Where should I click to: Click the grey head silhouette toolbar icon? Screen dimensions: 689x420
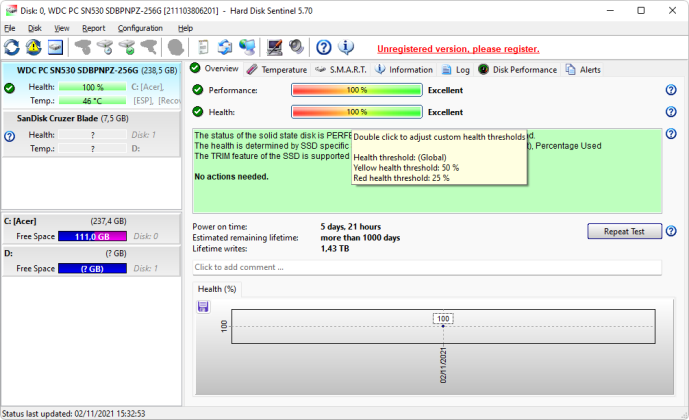pos(175,47)
